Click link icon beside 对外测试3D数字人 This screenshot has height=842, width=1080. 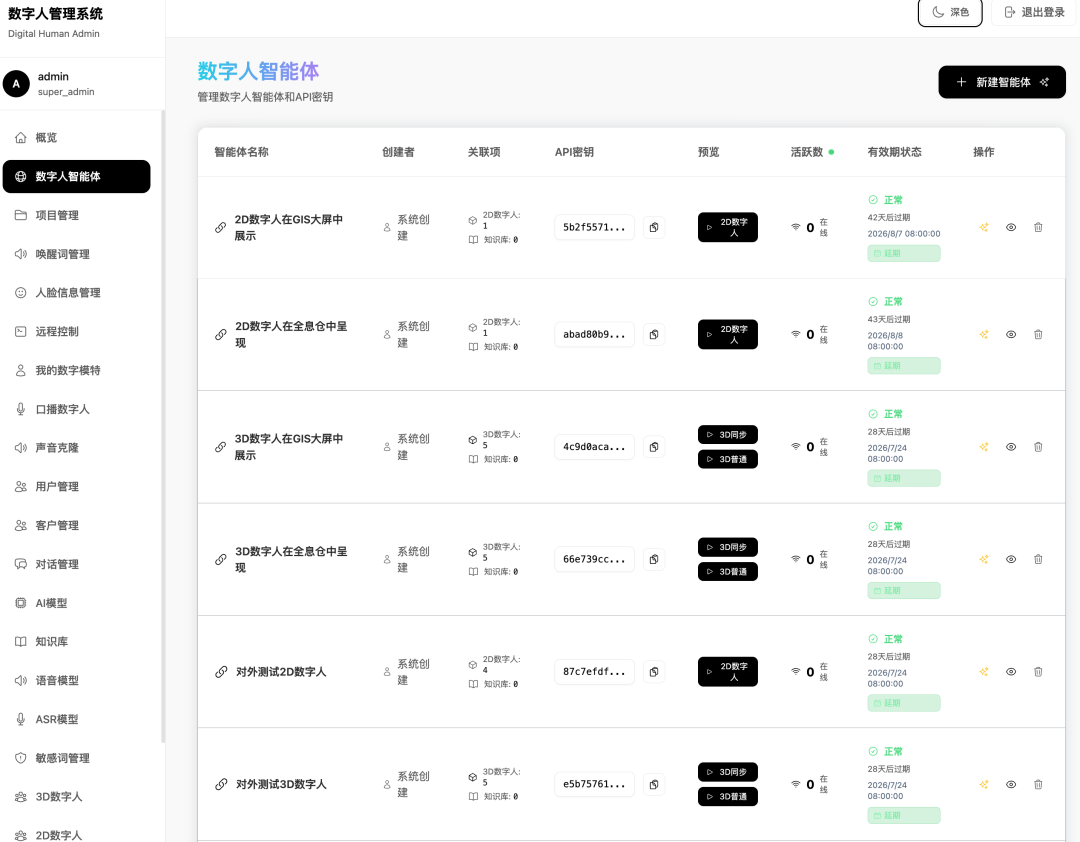click(x=220, y=784)
